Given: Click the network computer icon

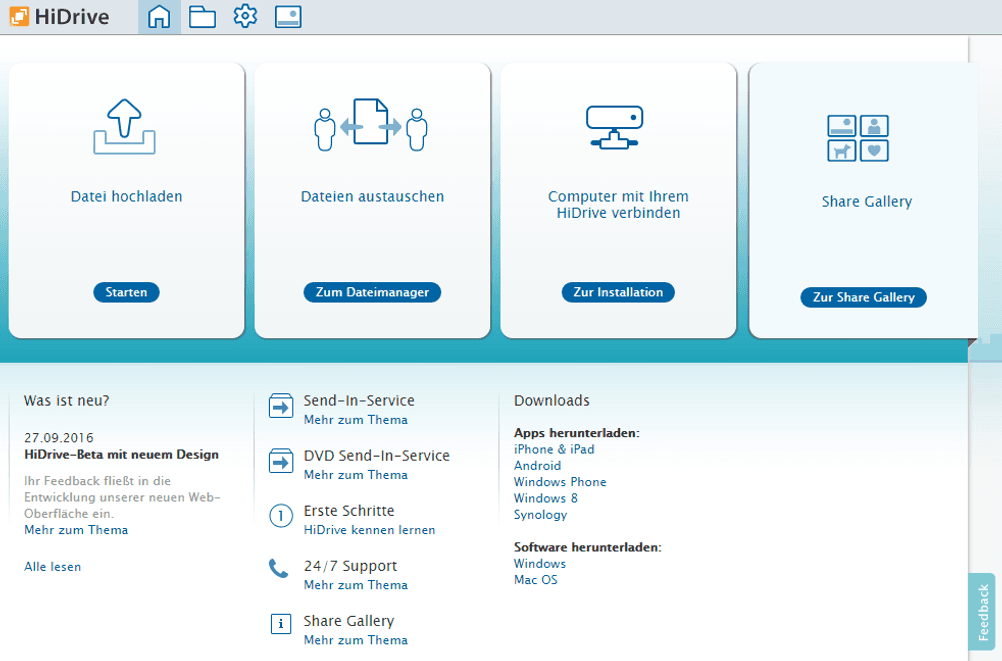Looking at the screenshot, I should (x=615, y=127).
